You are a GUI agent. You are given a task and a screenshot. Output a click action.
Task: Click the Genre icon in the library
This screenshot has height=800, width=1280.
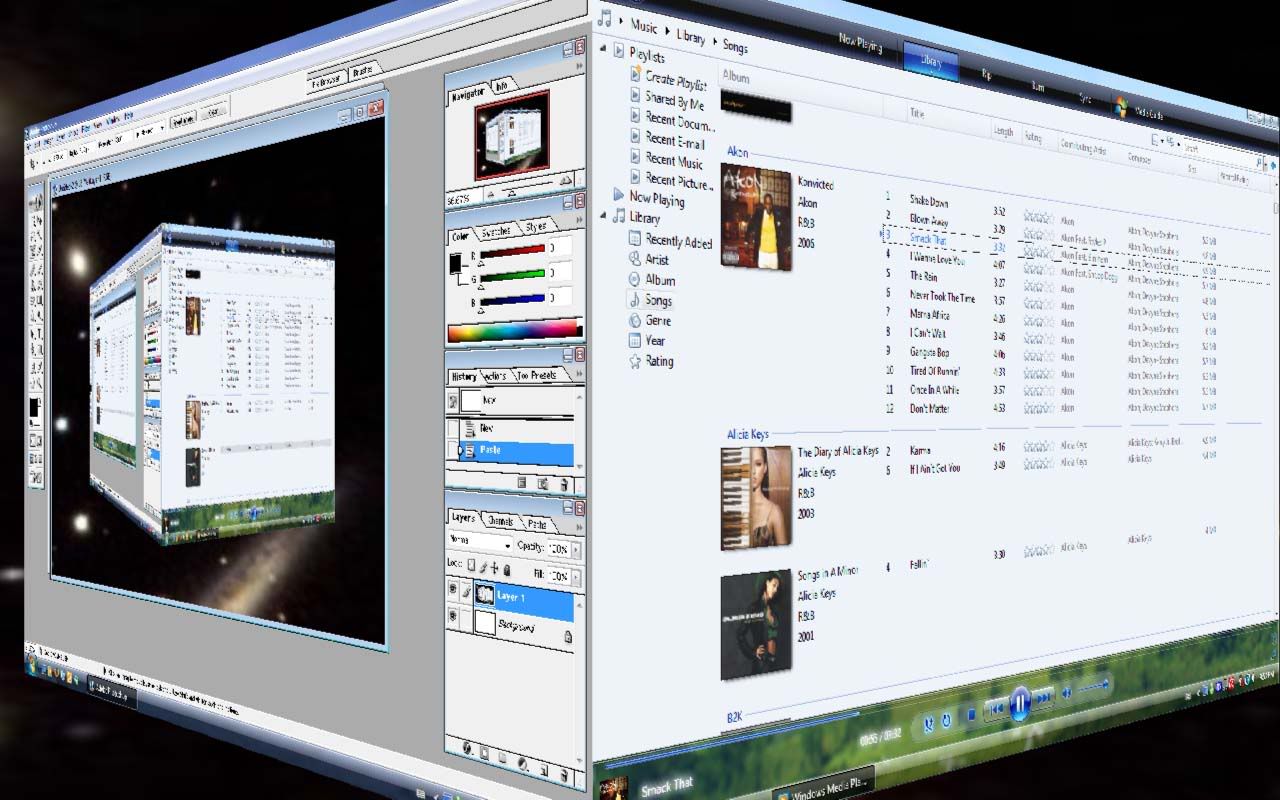[x=634, y=320]
